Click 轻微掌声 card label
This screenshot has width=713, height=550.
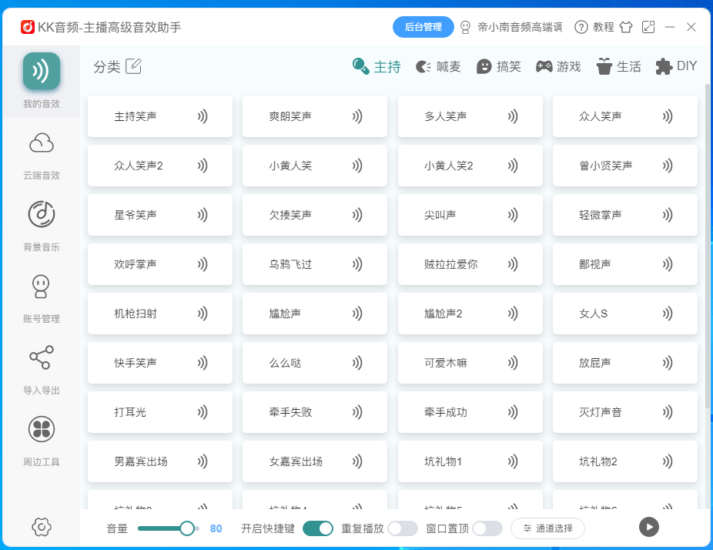coord(600,215)
